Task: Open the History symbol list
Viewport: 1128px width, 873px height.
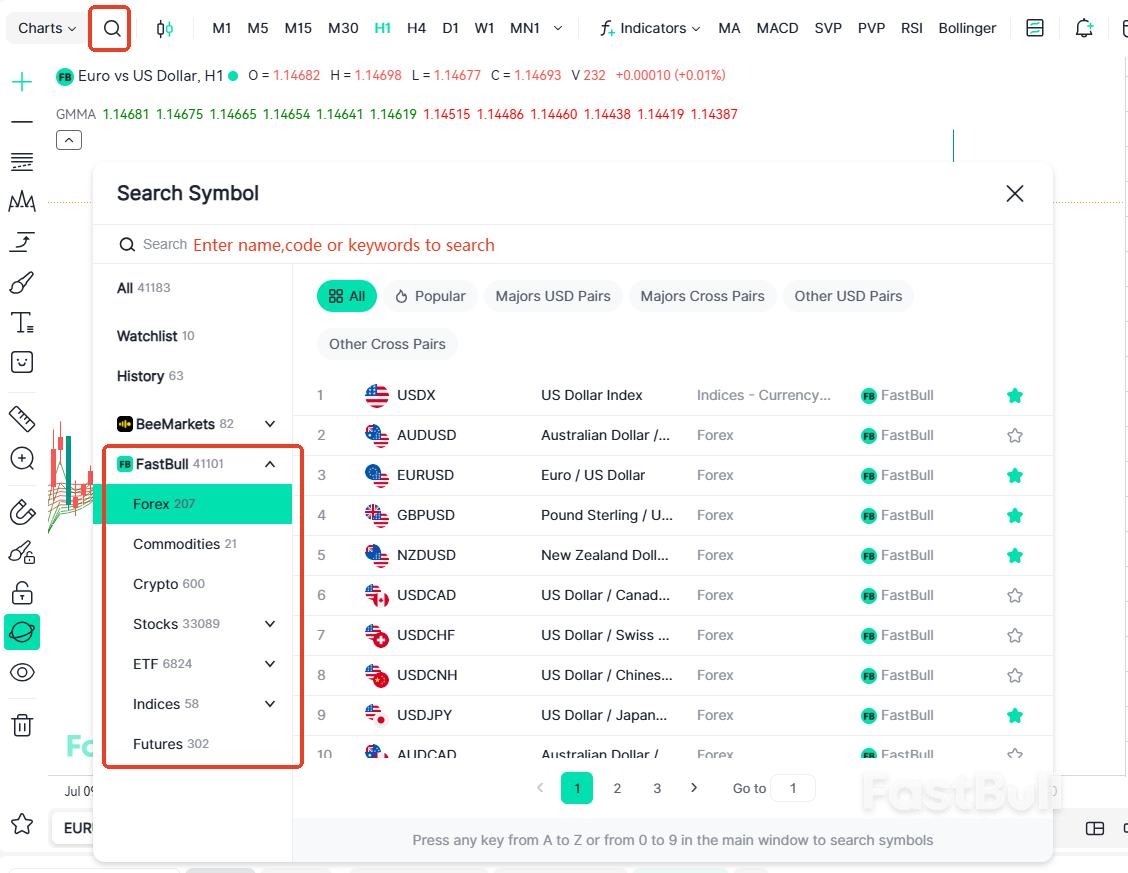Action: [x=150, y=376]
